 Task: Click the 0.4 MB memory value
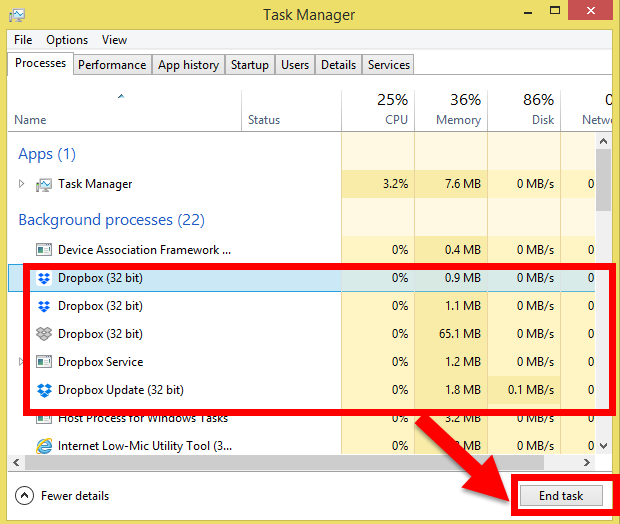[463, 250]
